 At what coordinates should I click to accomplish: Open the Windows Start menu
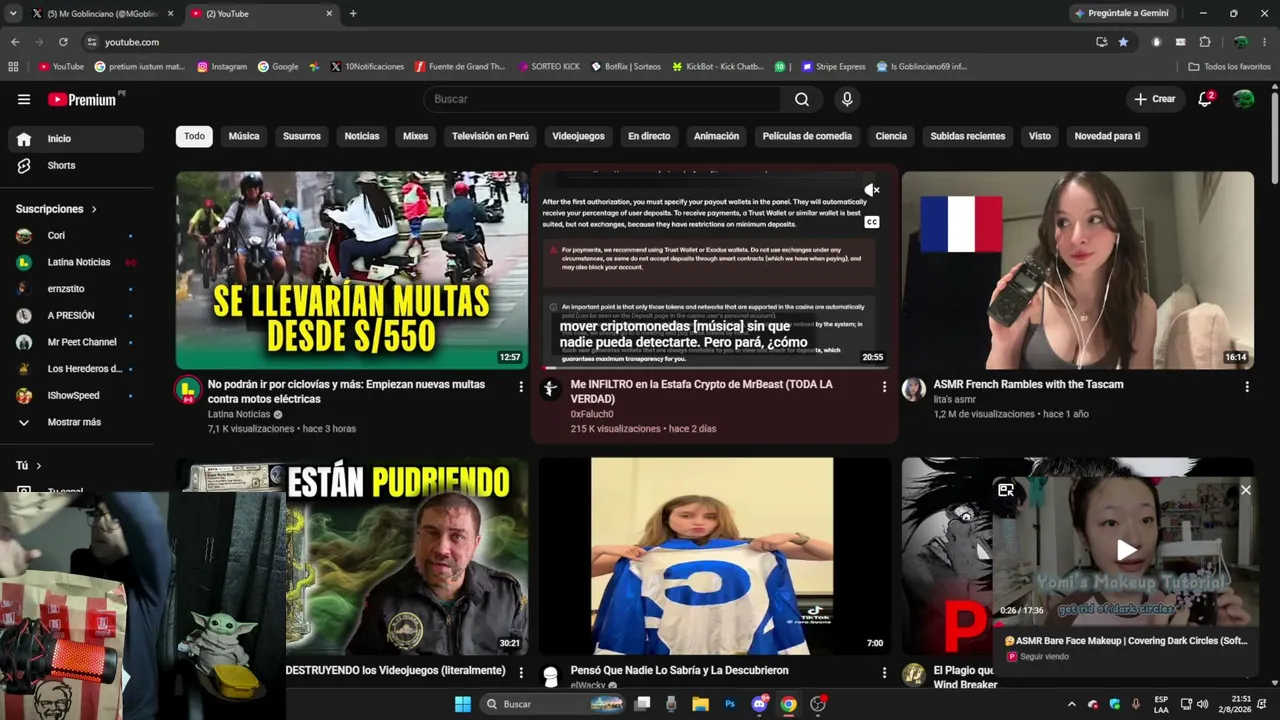[x=463, y=704]
